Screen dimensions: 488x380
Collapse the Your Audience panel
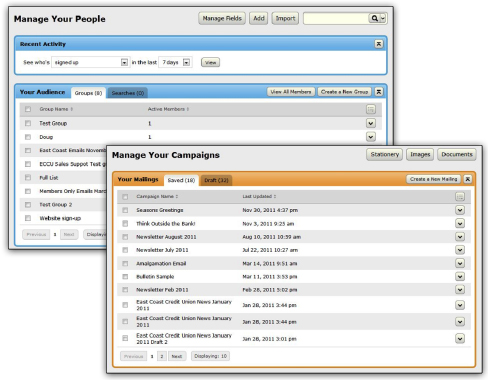pyautogui.click(x=379, y=92)
